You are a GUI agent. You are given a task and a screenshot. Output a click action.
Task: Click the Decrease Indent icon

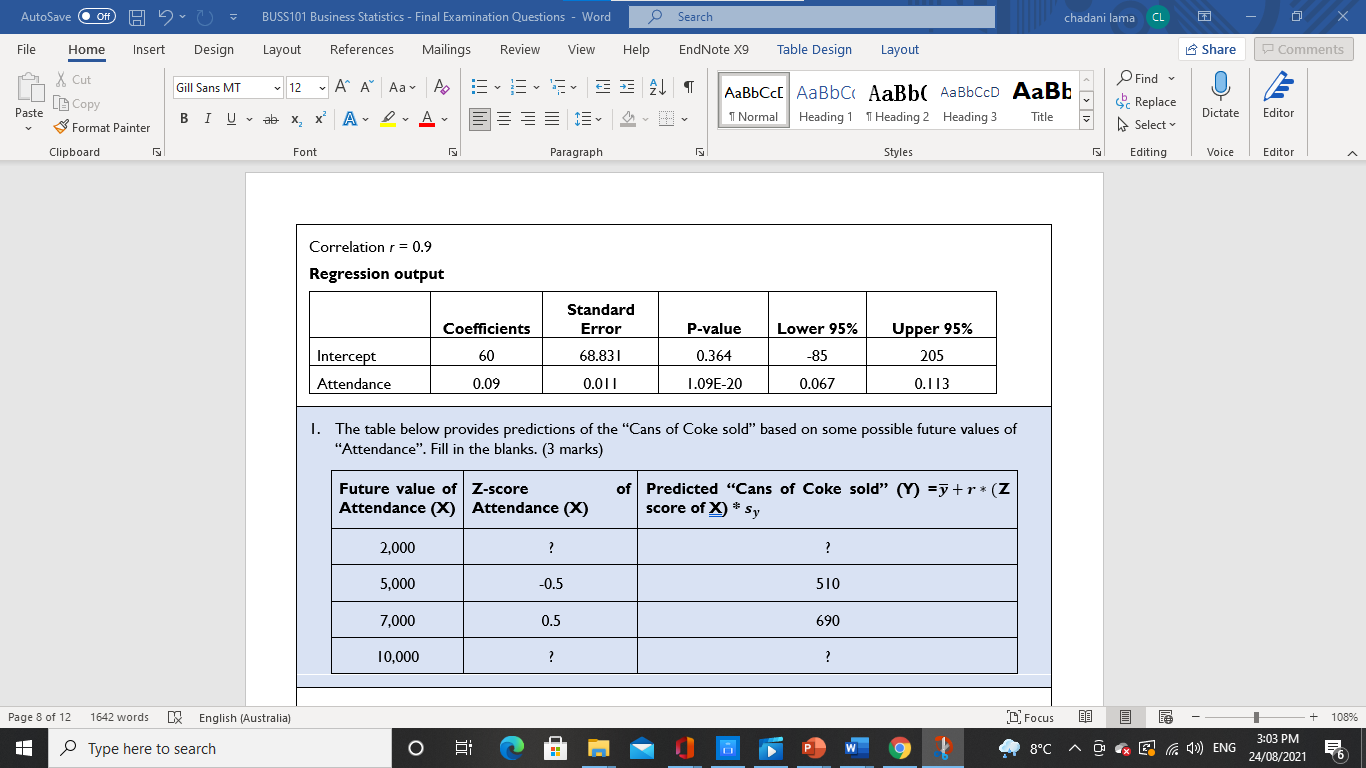603,88
